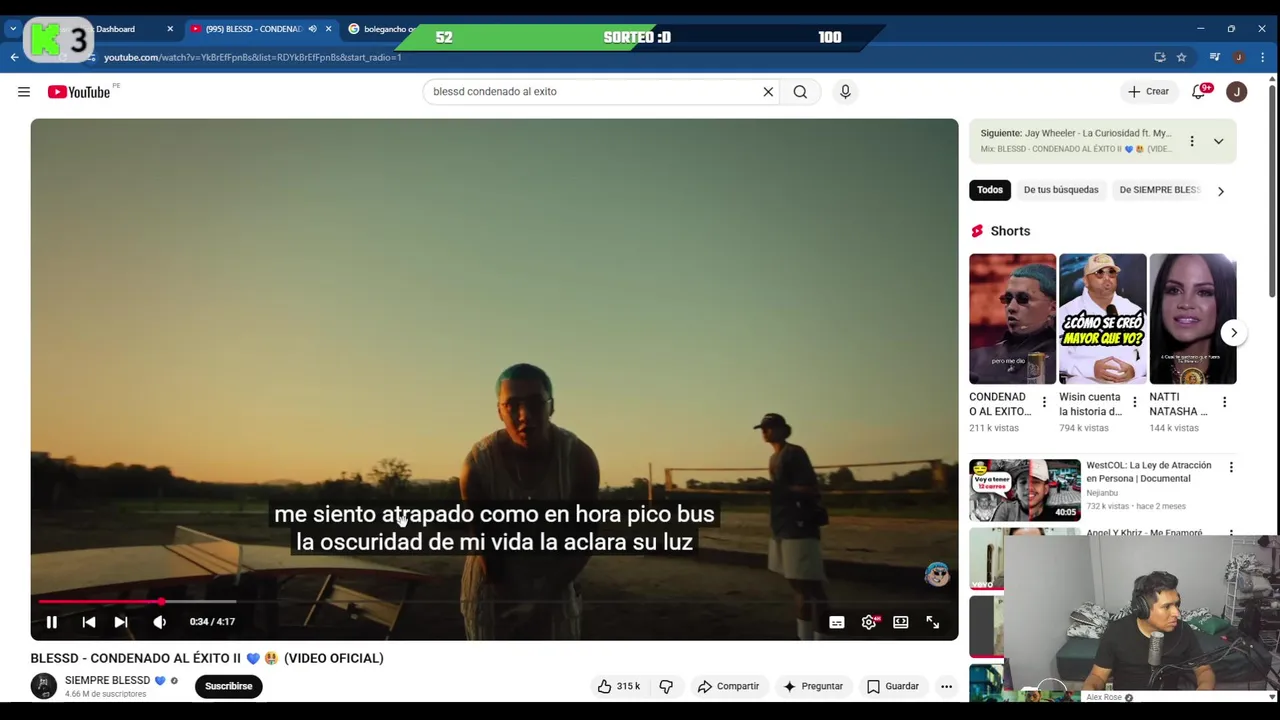
Task: Like the video with 315 k likes
Action: pyautogui.click(x=619, y=686)
